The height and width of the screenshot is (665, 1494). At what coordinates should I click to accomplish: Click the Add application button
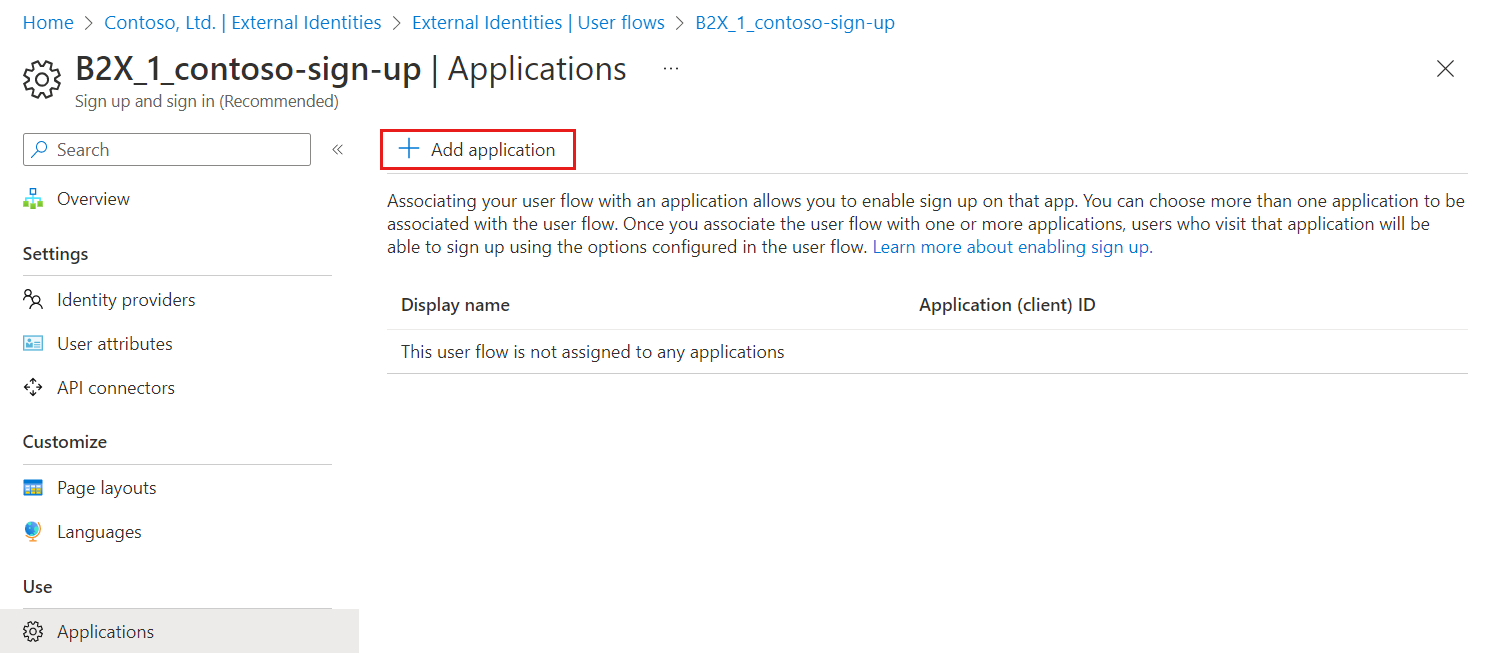tap(477, 148)
